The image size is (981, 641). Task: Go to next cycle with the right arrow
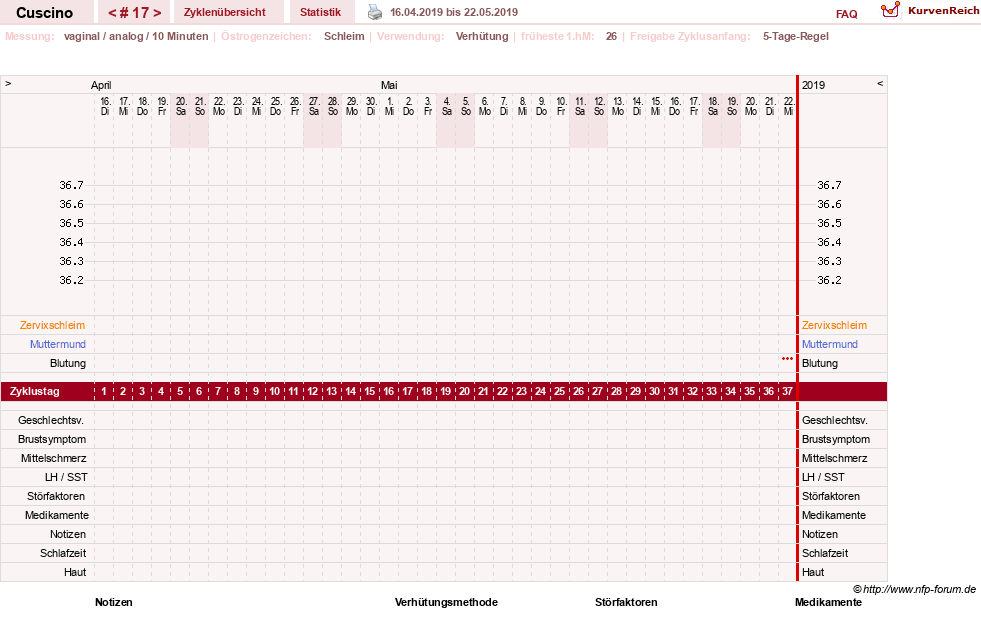point(158,13)
